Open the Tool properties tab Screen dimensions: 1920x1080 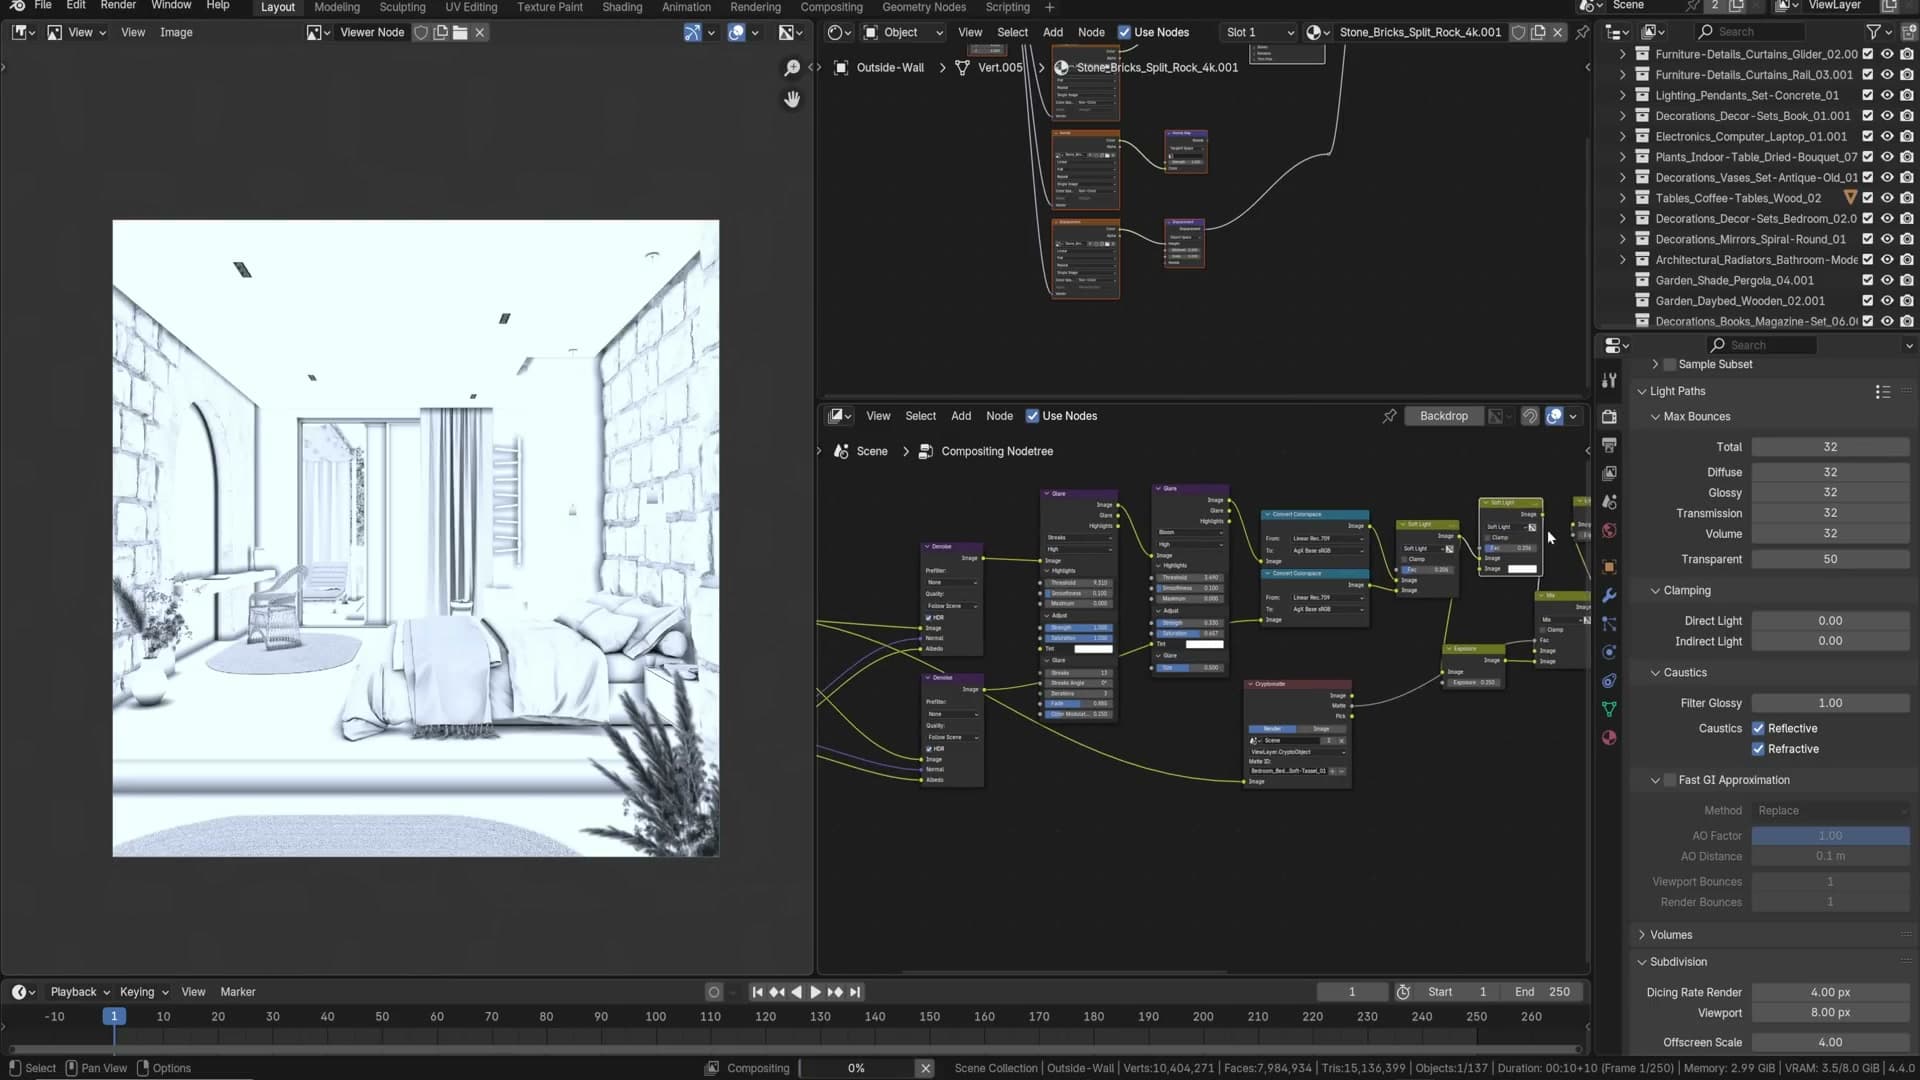1609,380
